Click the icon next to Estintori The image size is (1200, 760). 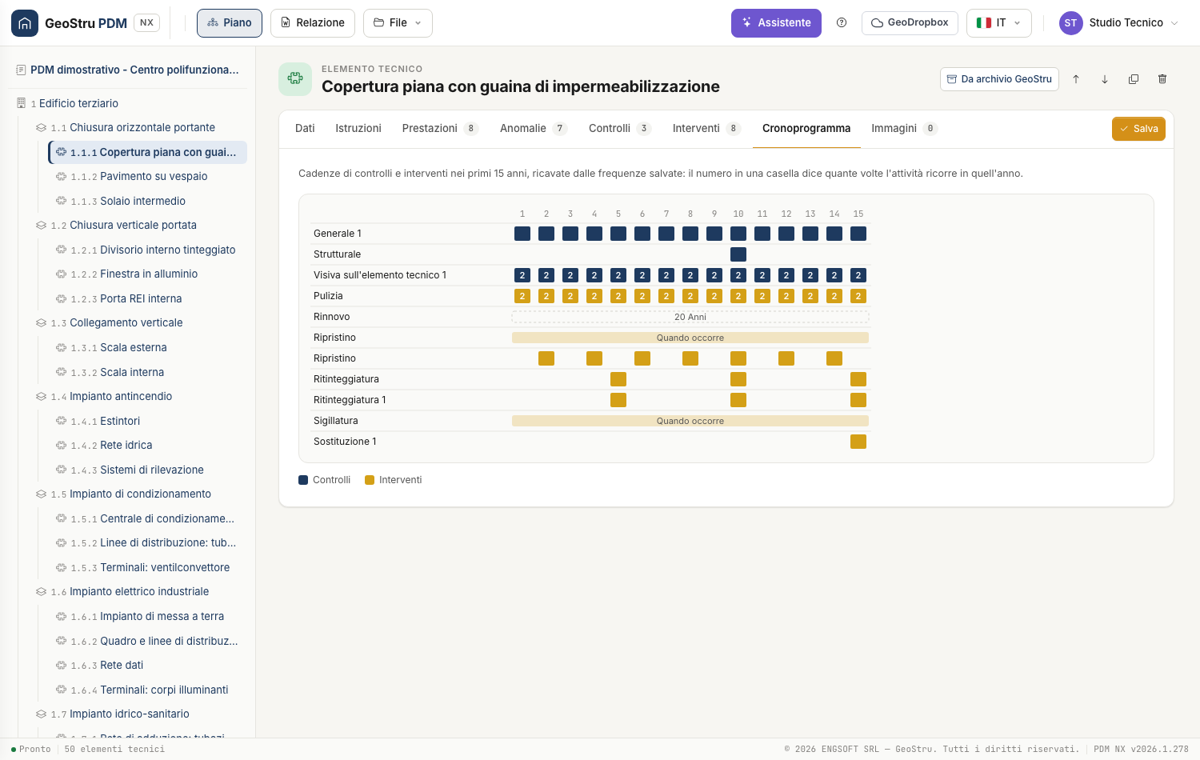click(x=61, y=421)
